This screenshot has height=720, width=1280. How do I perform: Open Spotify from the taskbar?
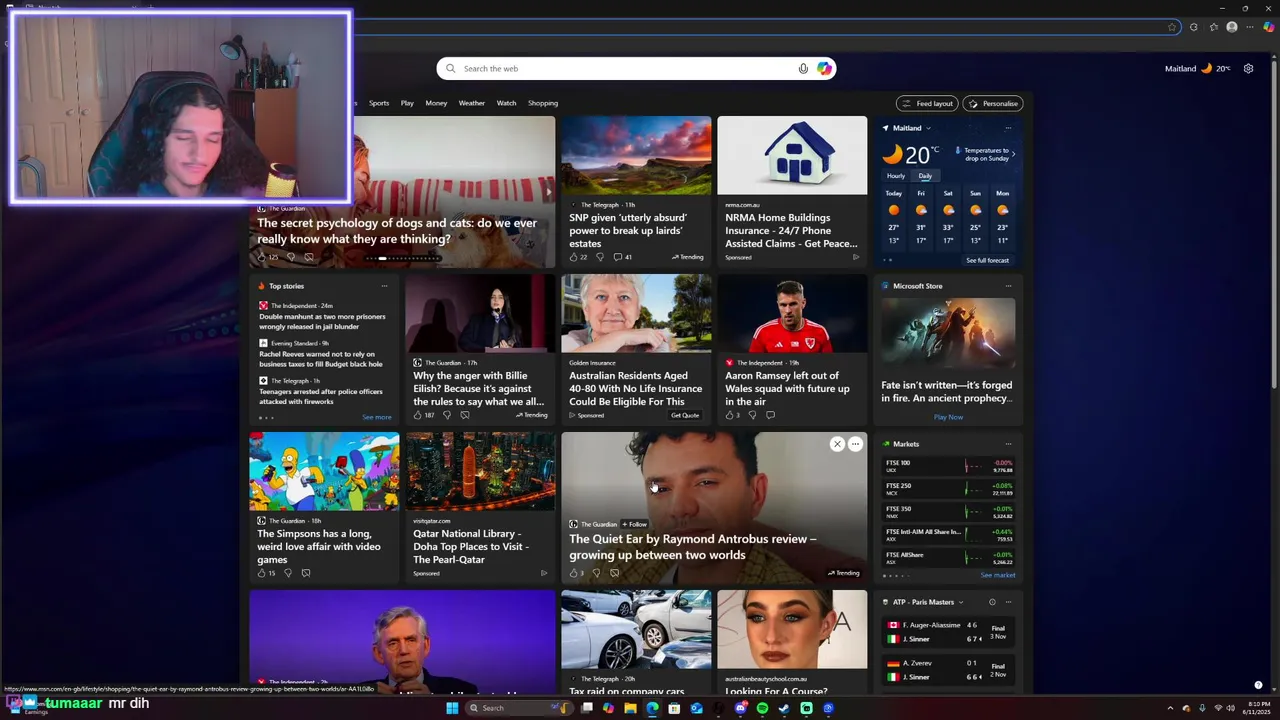pyautogui.click(x=762, y=708)
